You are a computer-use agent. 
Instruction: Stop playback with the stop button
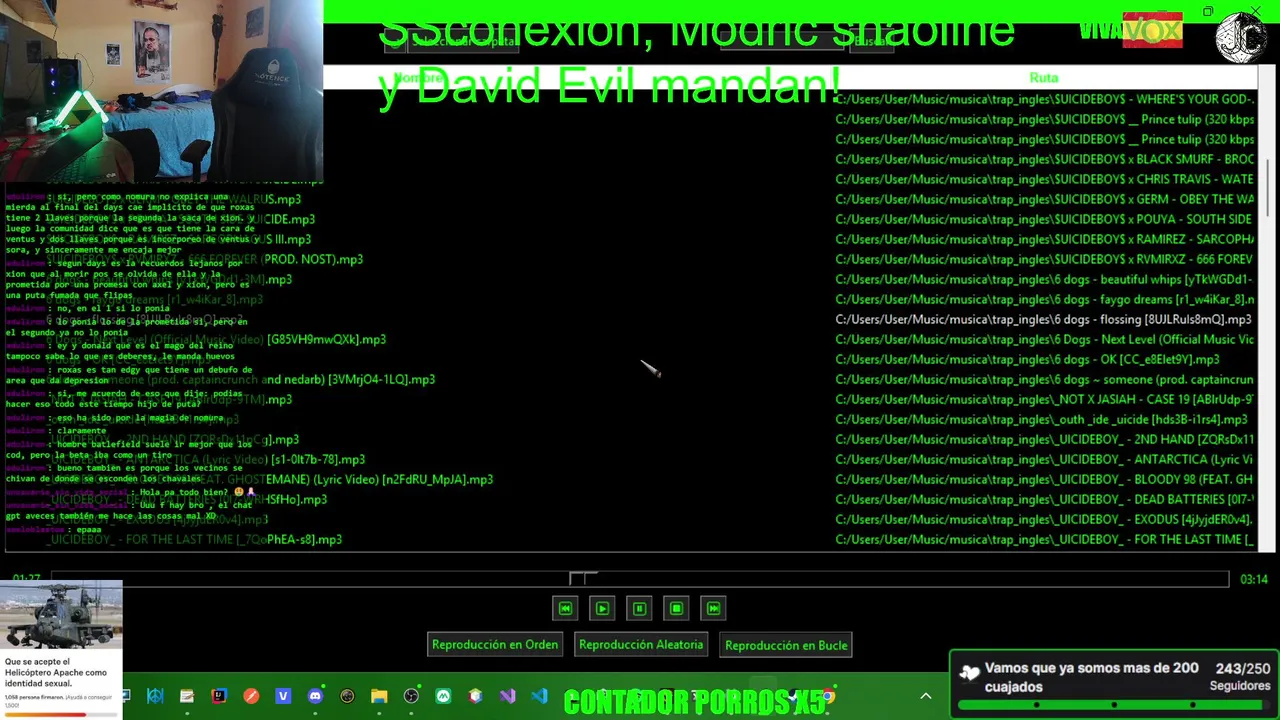click(676, 608)
